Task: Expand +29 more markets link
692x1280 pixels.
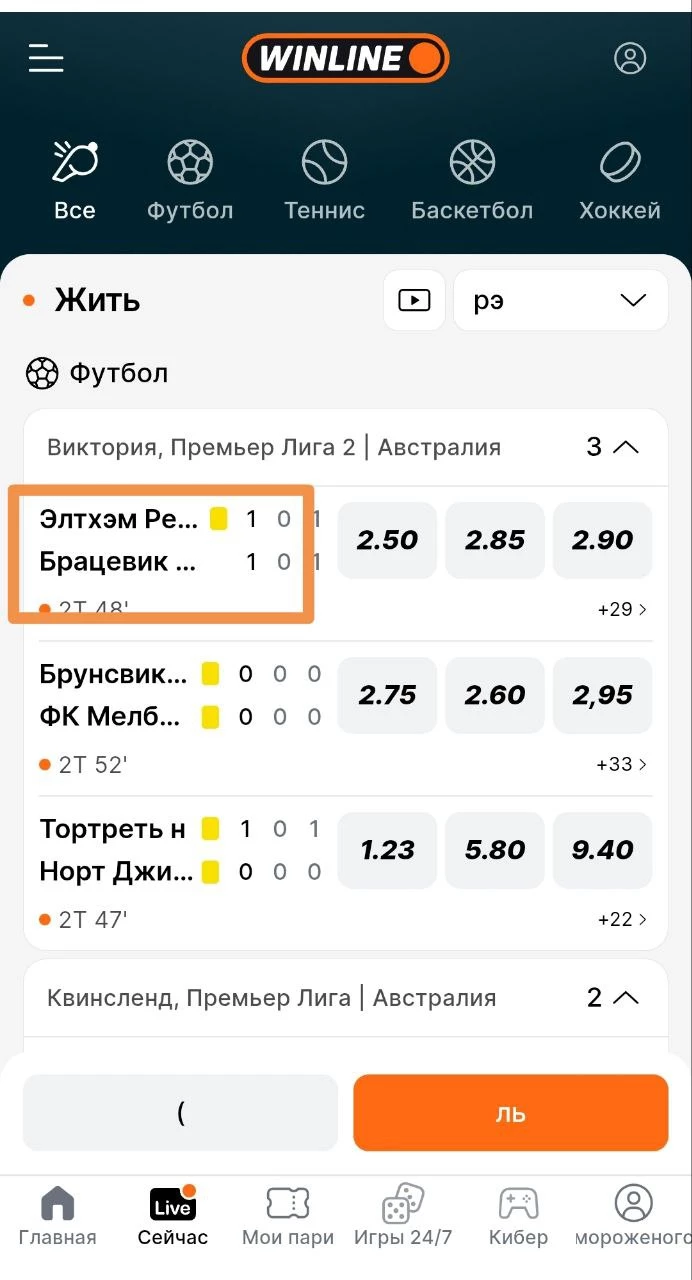Action: pyautogui.click(x=621, y=609)
